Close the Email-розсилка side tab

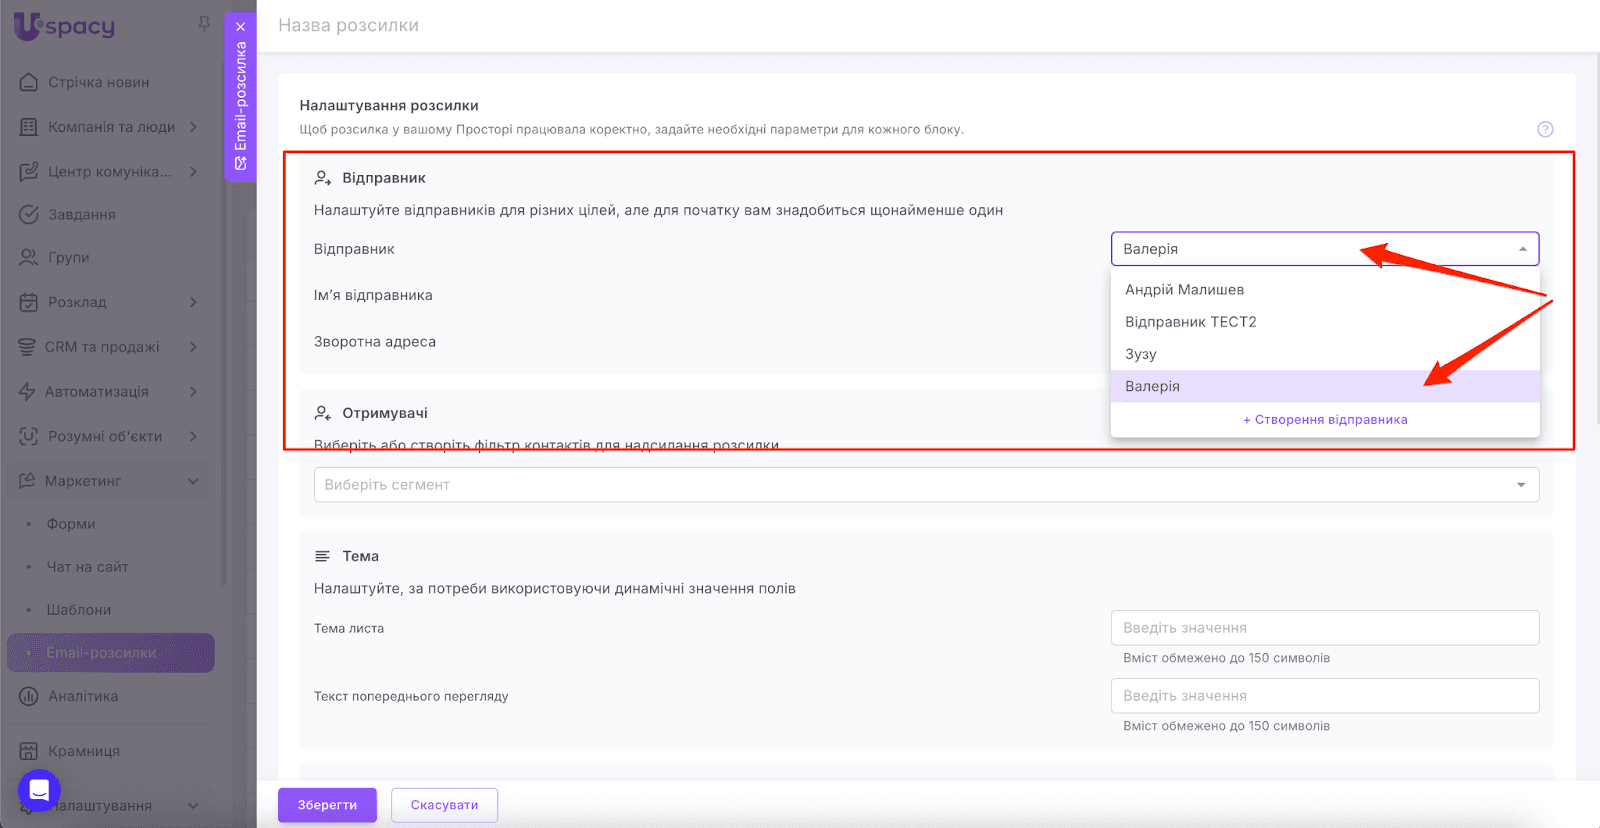click(x=240, y=27)
